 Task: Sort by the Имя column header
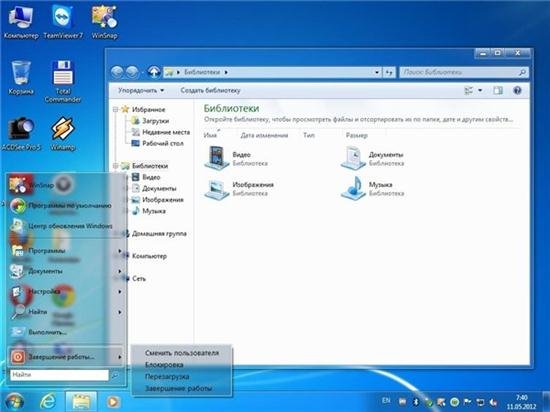pos(210,135)
